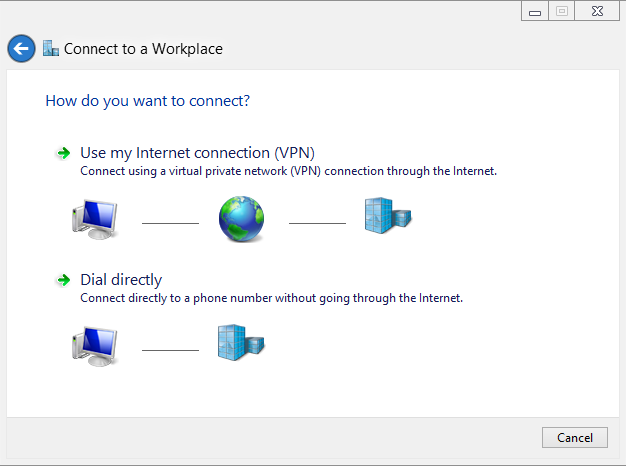Click the phone number connection description text
The height and width of the screenshot is (466, 626).
(x=271, y=298)
